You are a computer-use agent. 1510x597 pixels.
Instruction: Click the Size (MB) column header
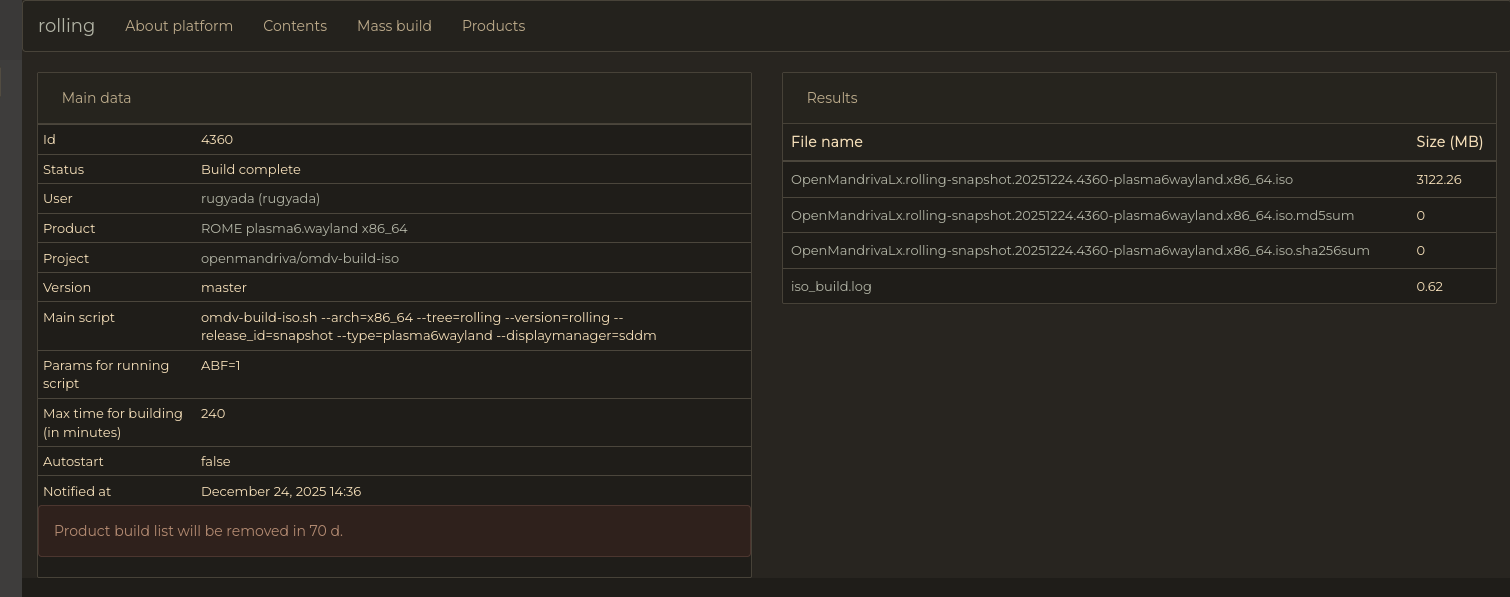pyautogui.click(x=1449, y=142)
